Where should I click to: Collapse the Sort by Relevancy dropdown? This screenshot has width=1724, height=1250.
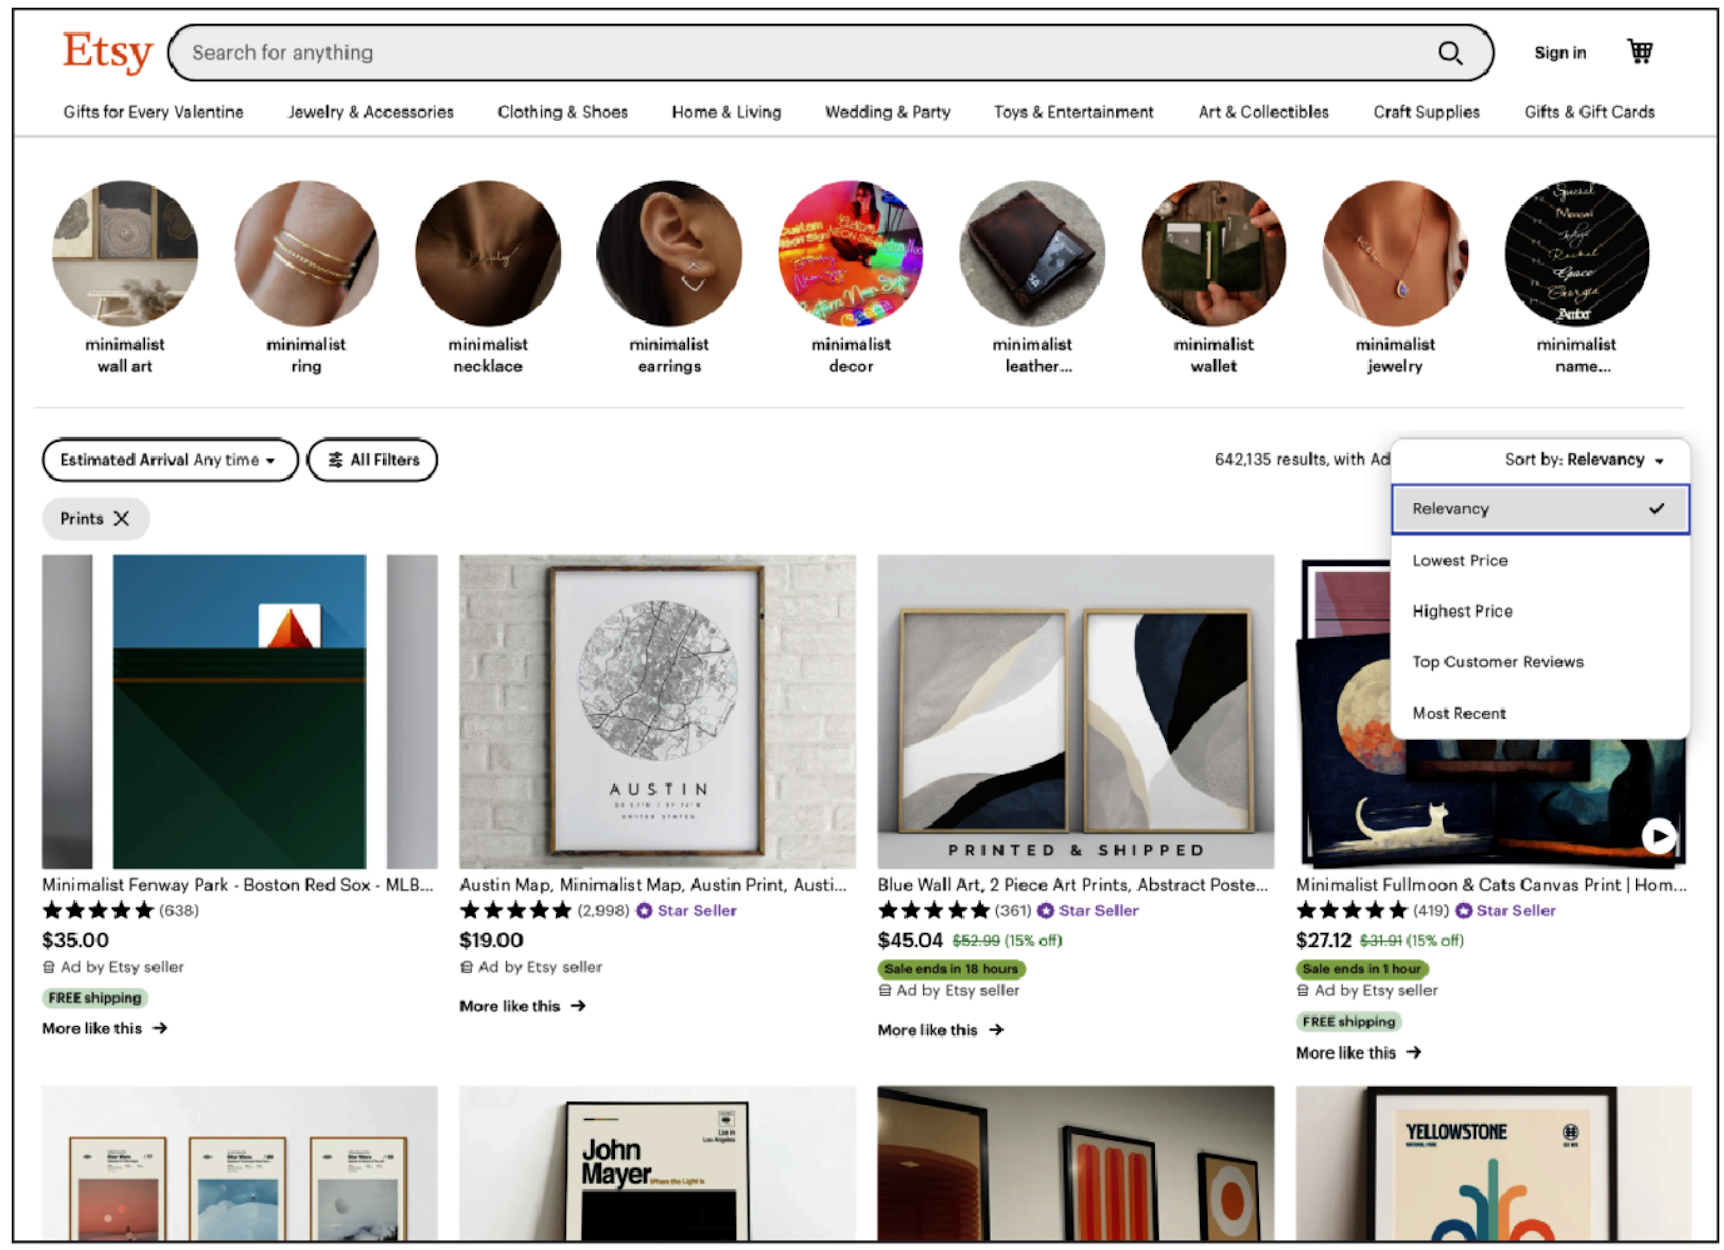(x=1584, y=460)
